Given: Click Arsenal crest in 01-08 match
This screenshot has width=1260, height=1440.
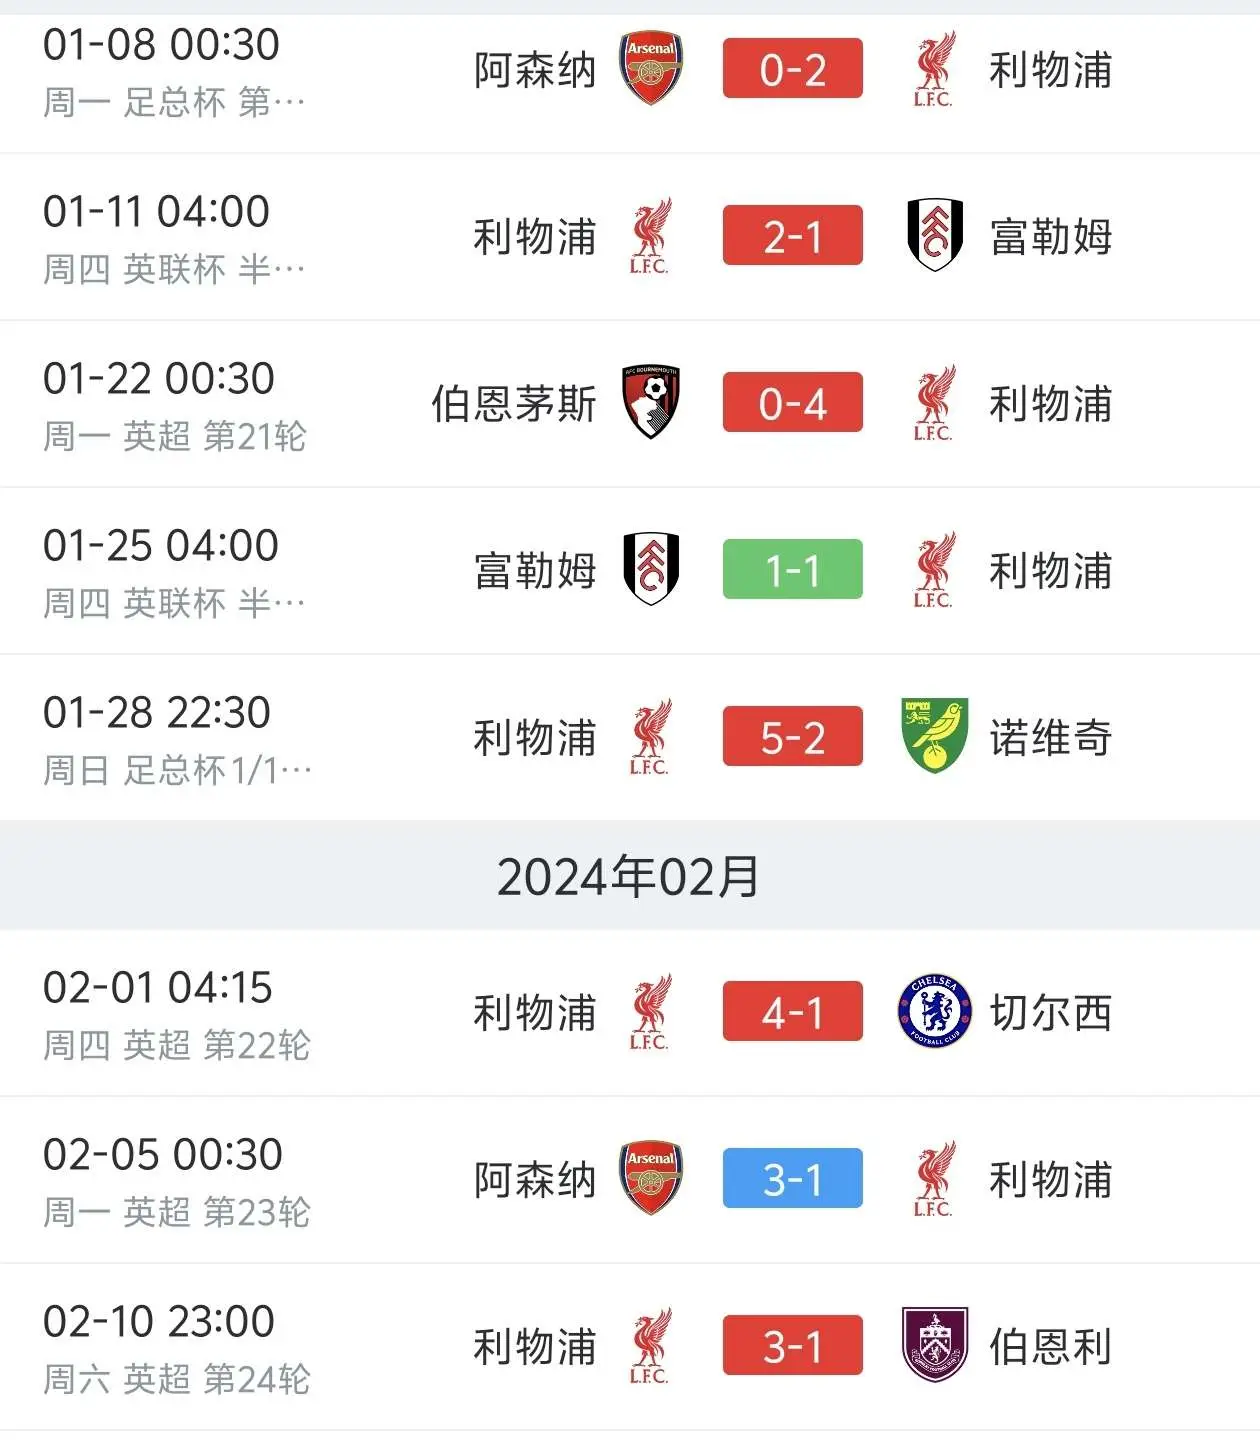Looking at the screenshot, I should 651,68.
